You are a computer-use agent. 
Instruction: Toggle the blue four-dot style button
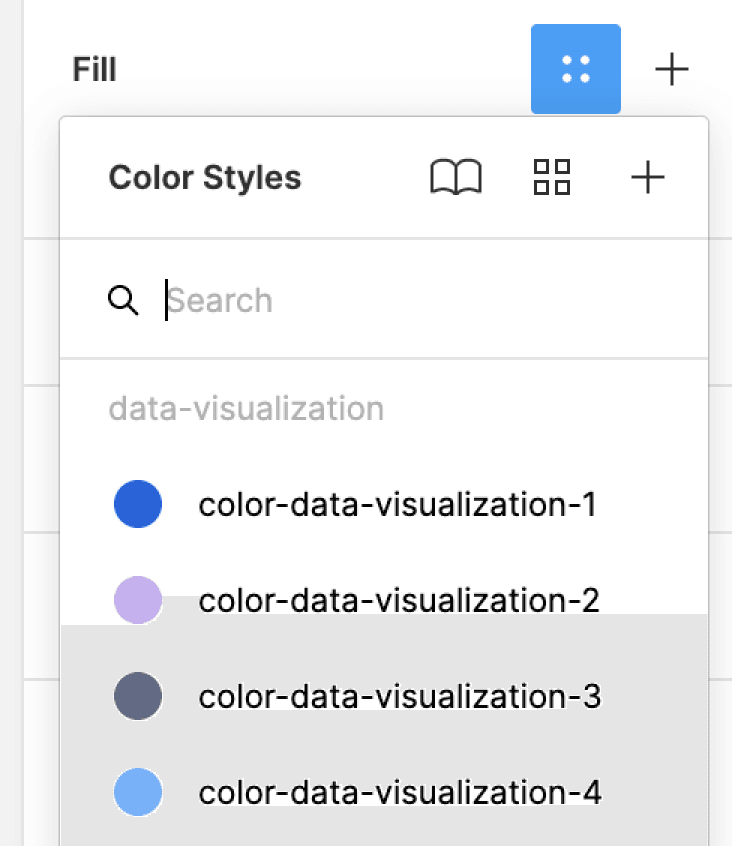tap(576, 69)
